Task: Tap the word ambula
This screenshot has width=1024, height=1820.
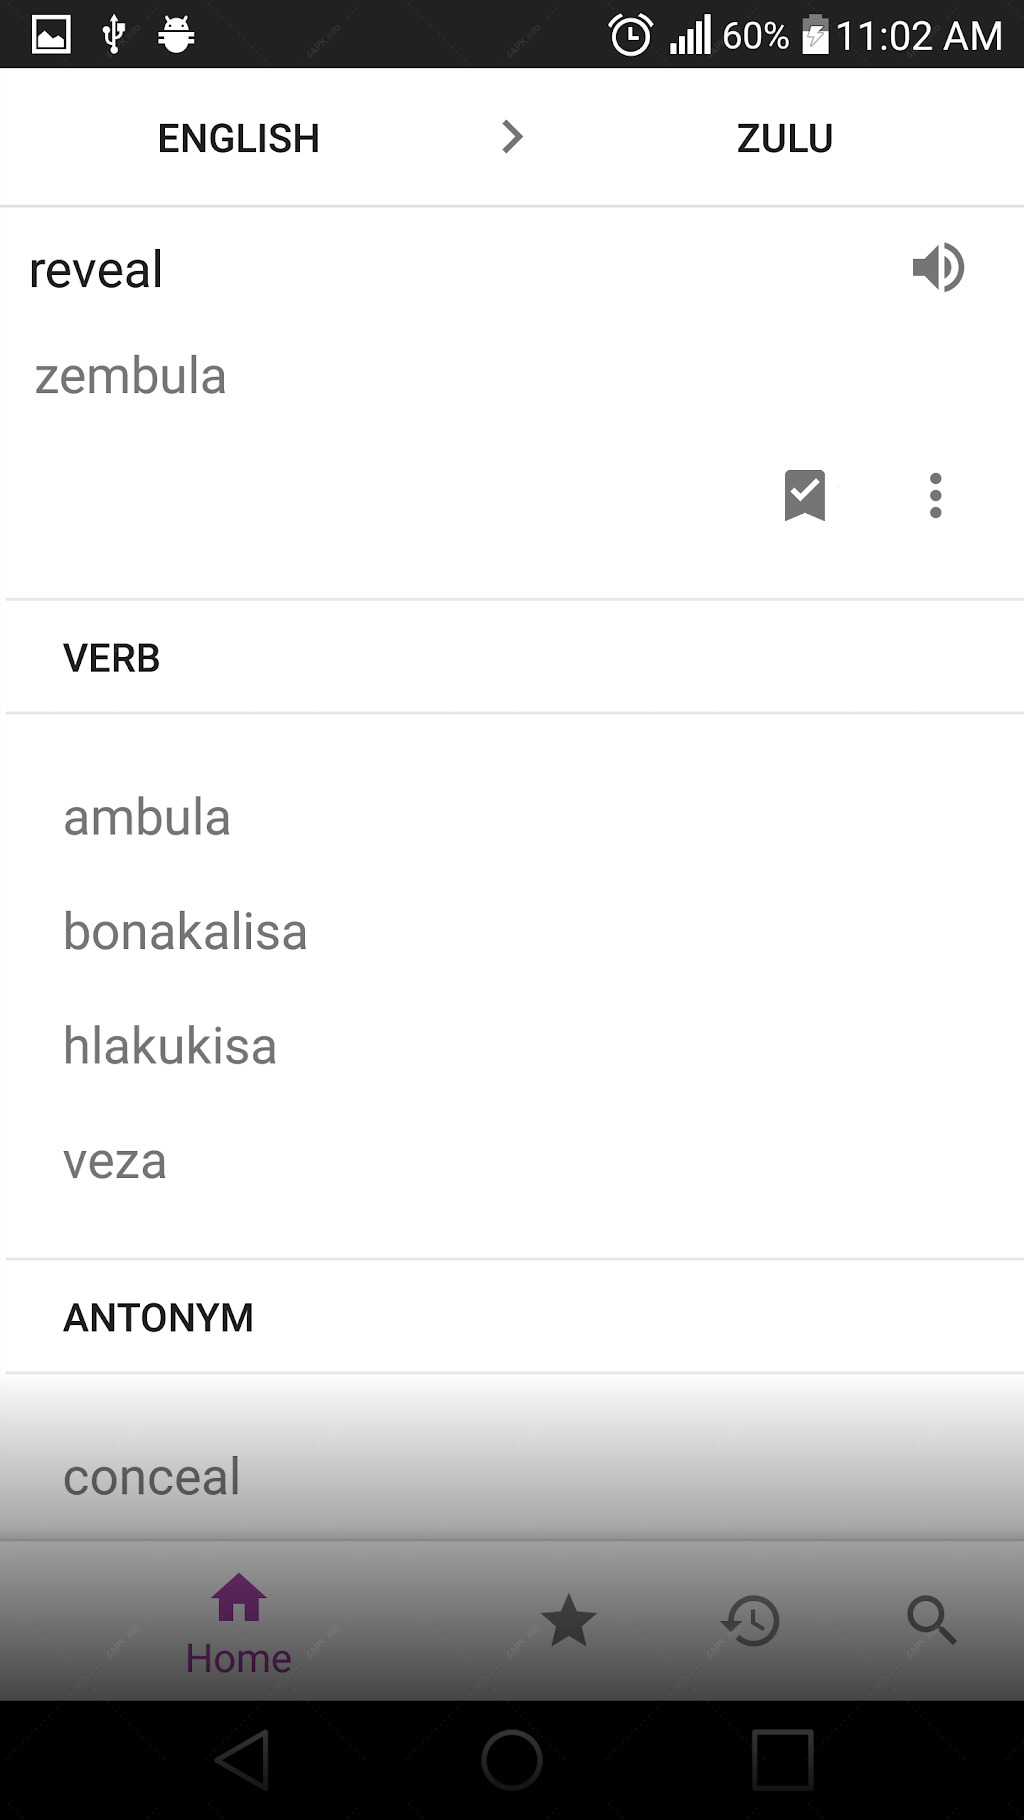Action: pos(147,818)
